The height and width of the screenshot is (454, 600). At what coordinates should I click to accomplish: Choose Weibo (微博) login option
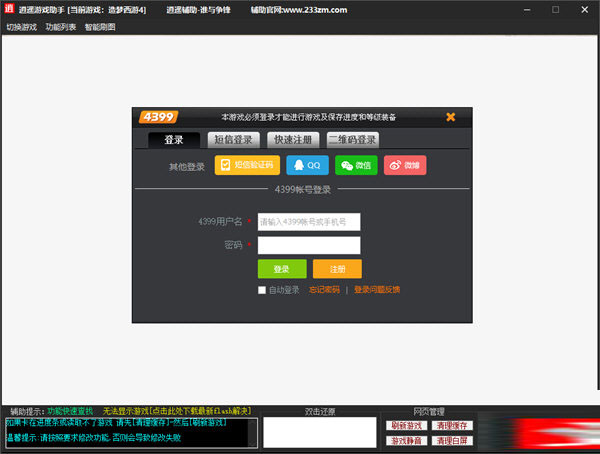[404, 165]
